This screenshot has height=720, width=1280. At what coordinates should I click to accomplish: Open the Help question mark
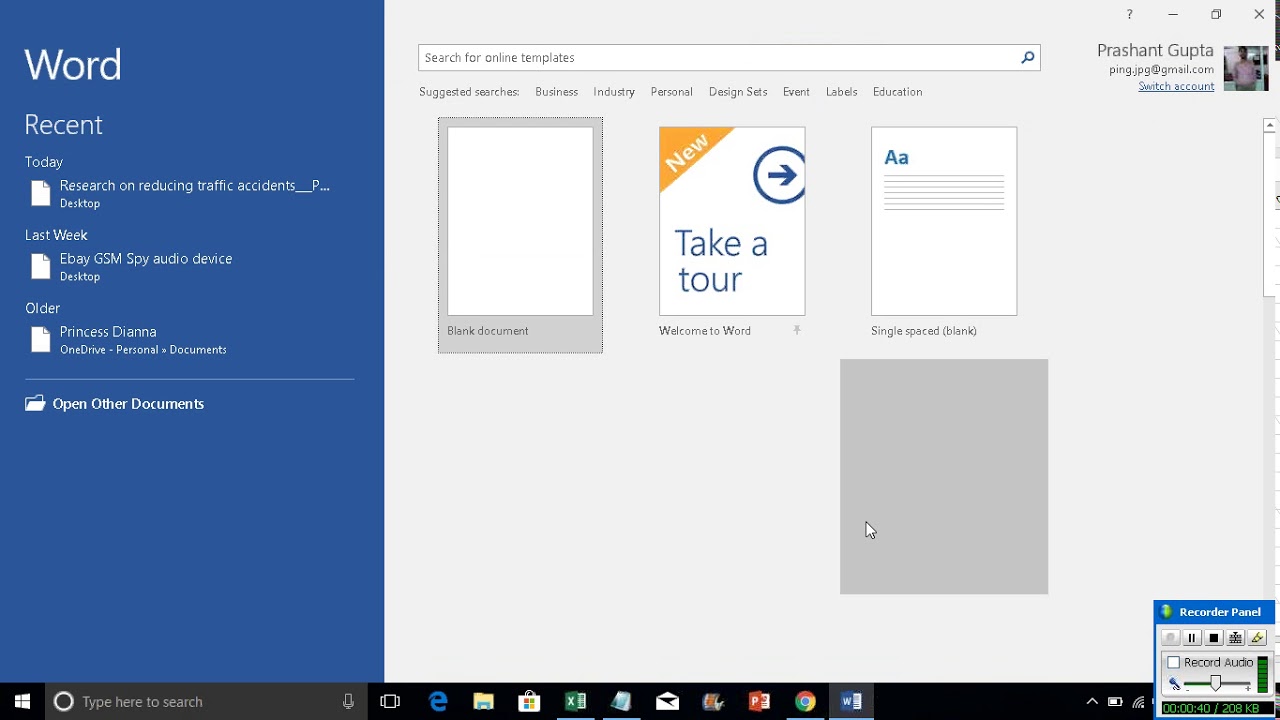tap(1129, 14)
